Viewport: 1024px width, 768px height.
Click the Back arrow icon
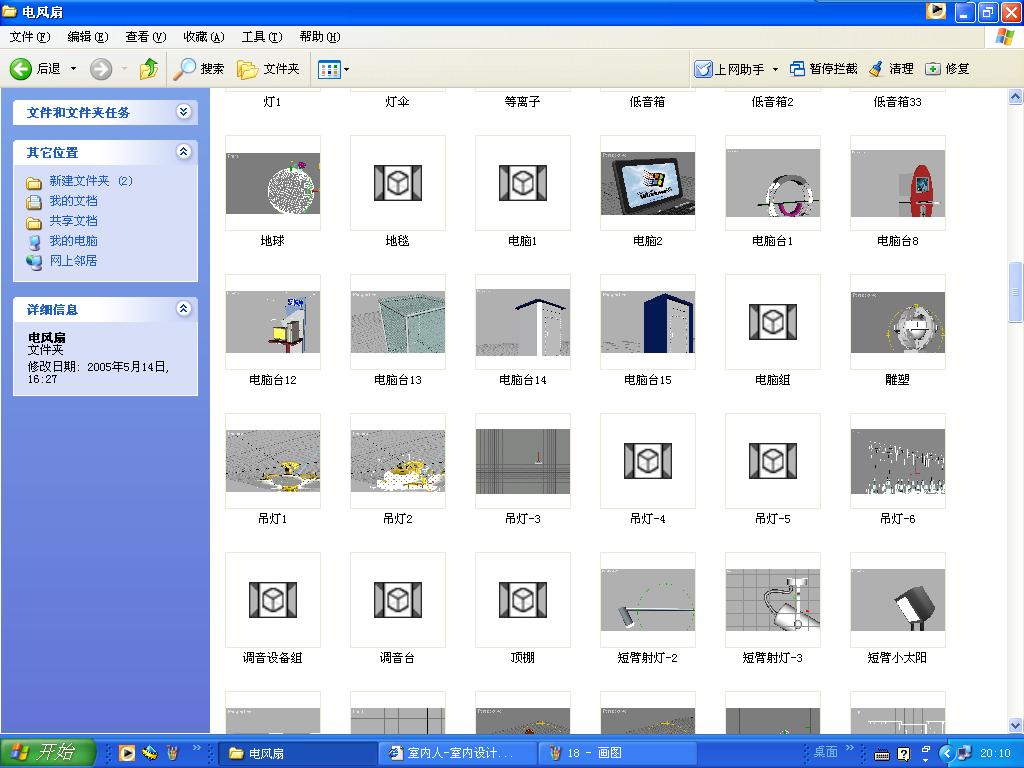(x=20, y=69)
